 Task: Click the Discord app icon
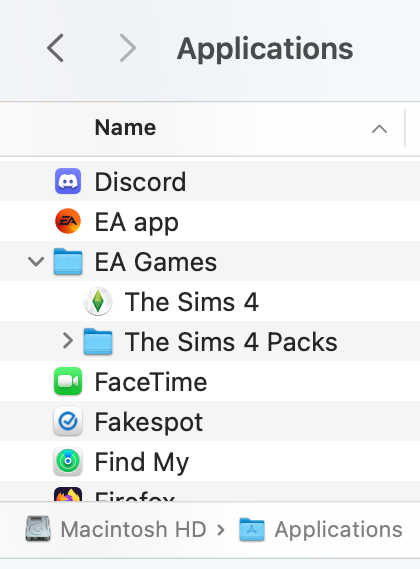coord(68,181)
